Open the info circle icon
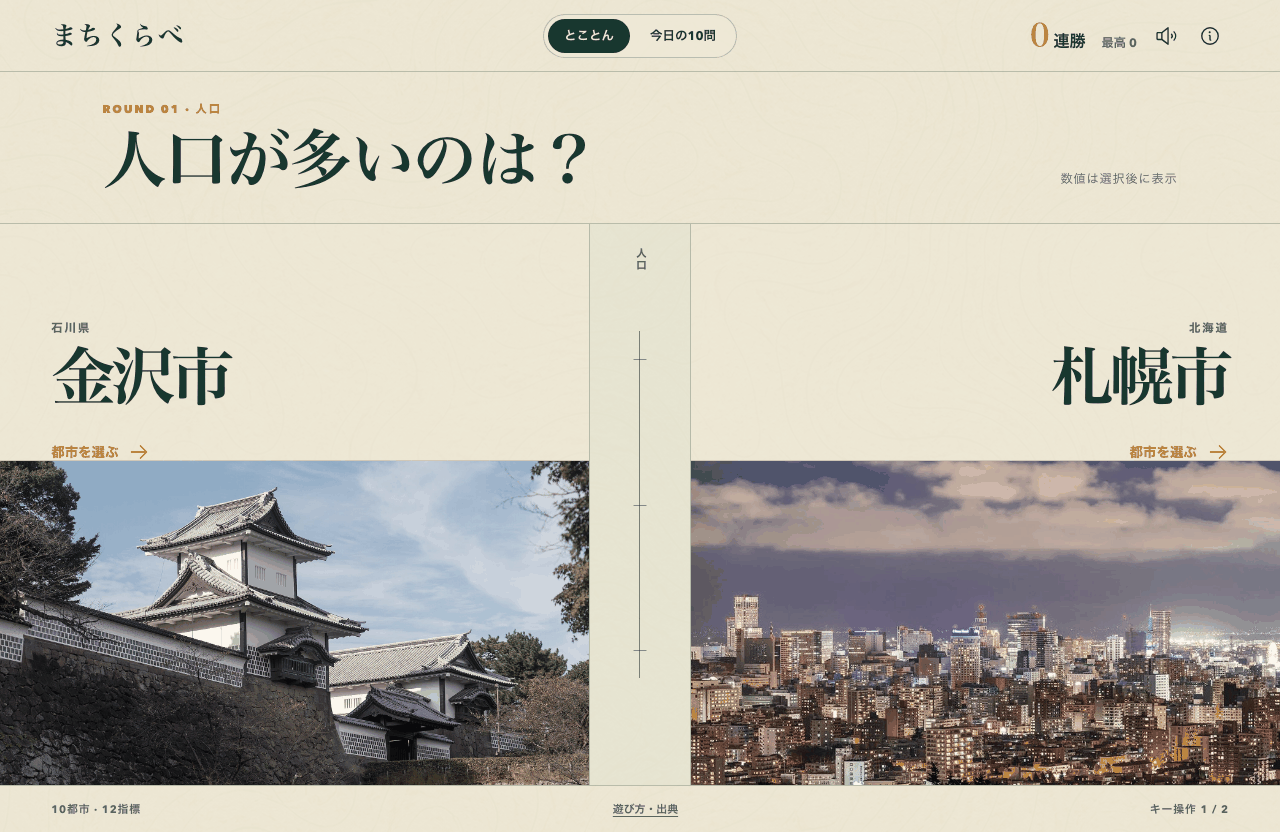The height and width of the screenshot is (832, 1280). [x=1210, y=36]
